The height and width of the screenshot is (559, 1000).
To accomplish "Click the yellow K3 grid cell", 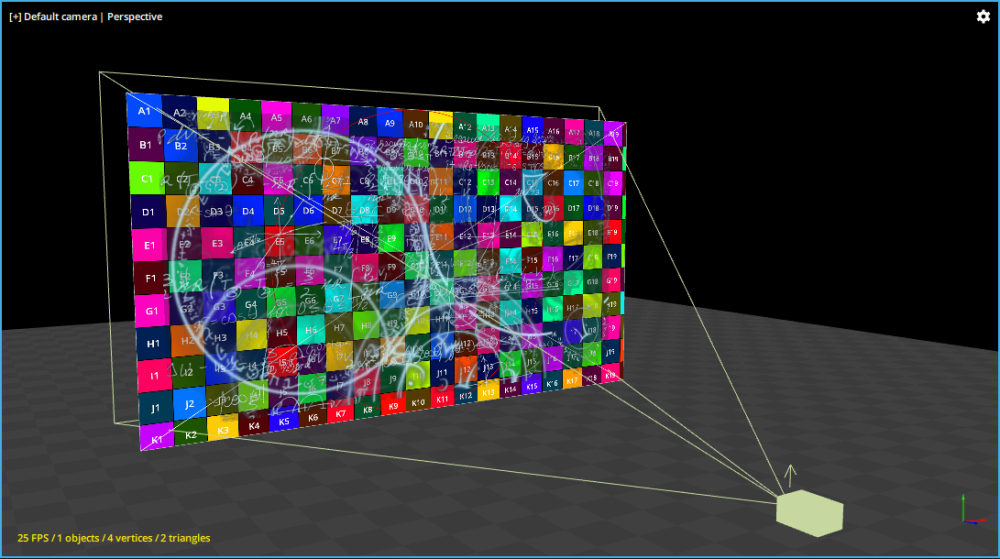I will click(x=223, y=430).
